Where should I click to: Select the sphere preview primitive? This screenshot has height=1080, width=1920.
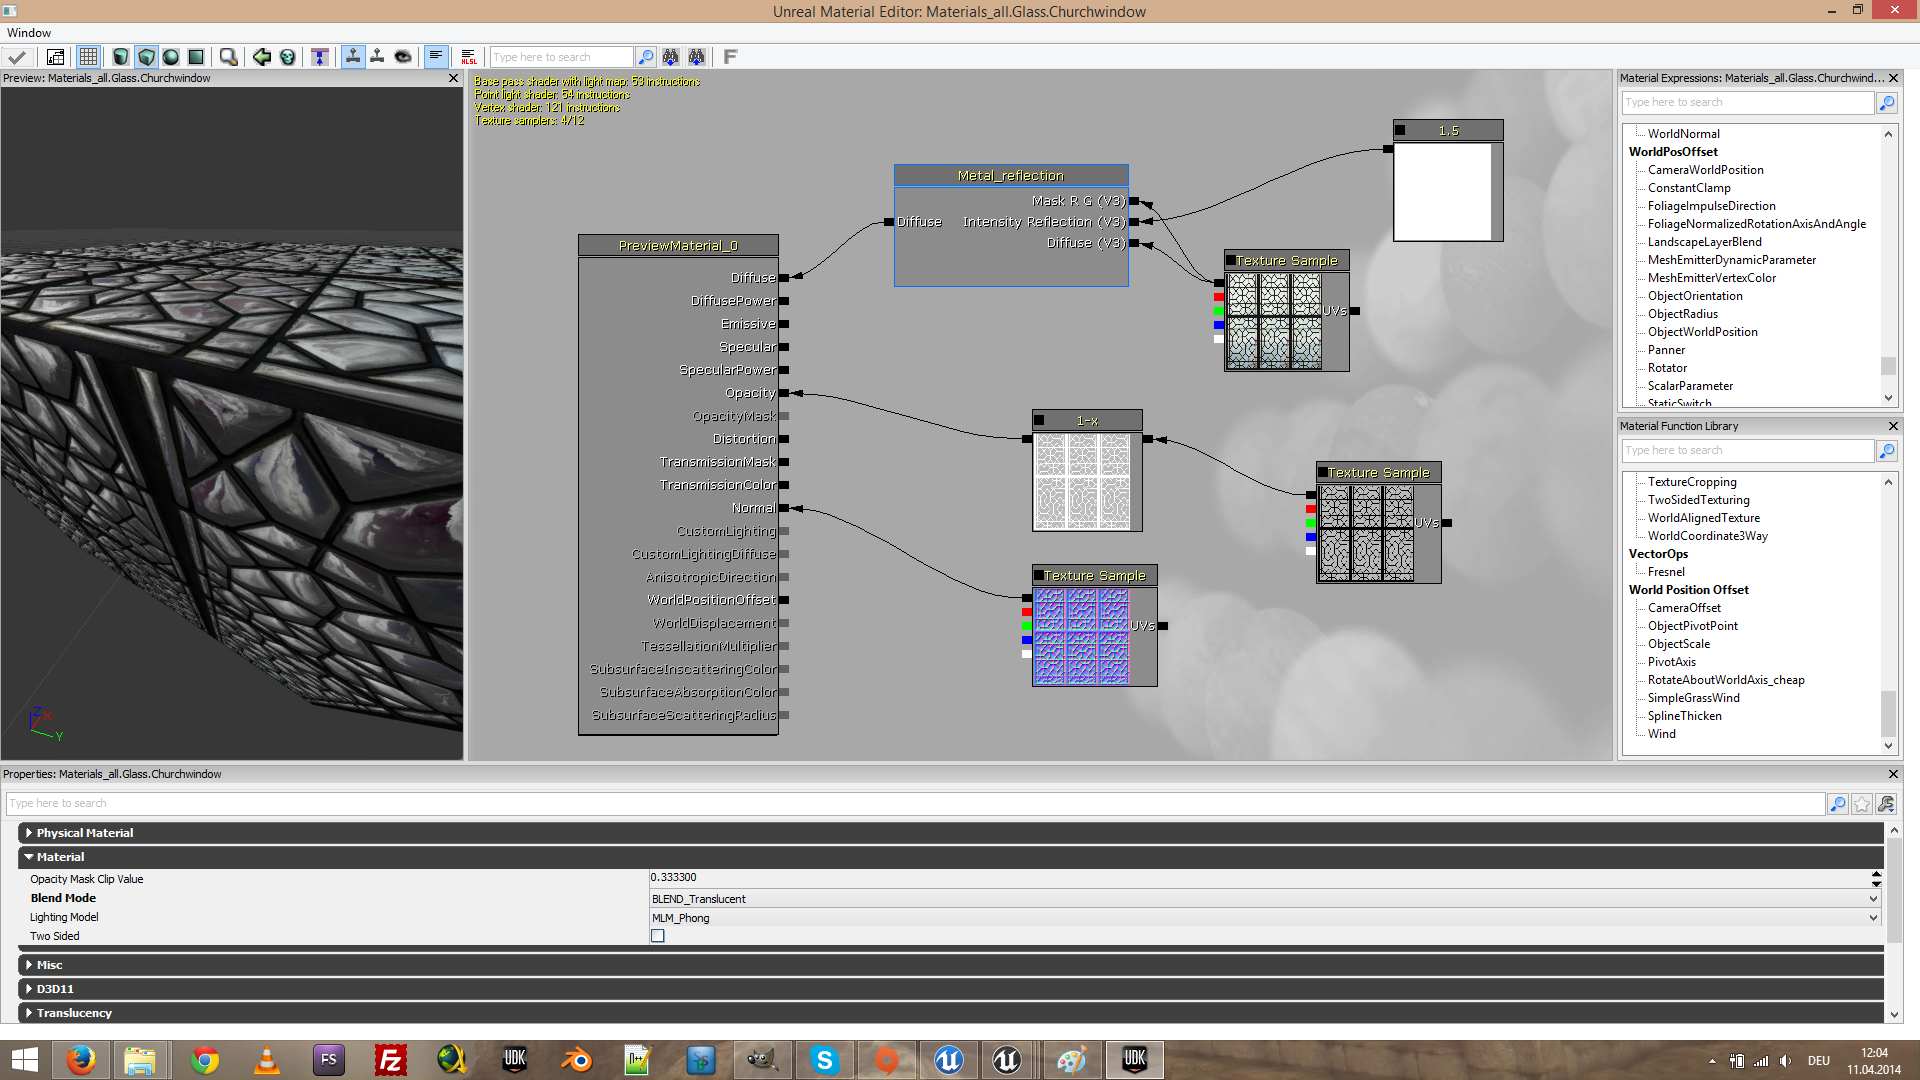click(x=171, y=57)
